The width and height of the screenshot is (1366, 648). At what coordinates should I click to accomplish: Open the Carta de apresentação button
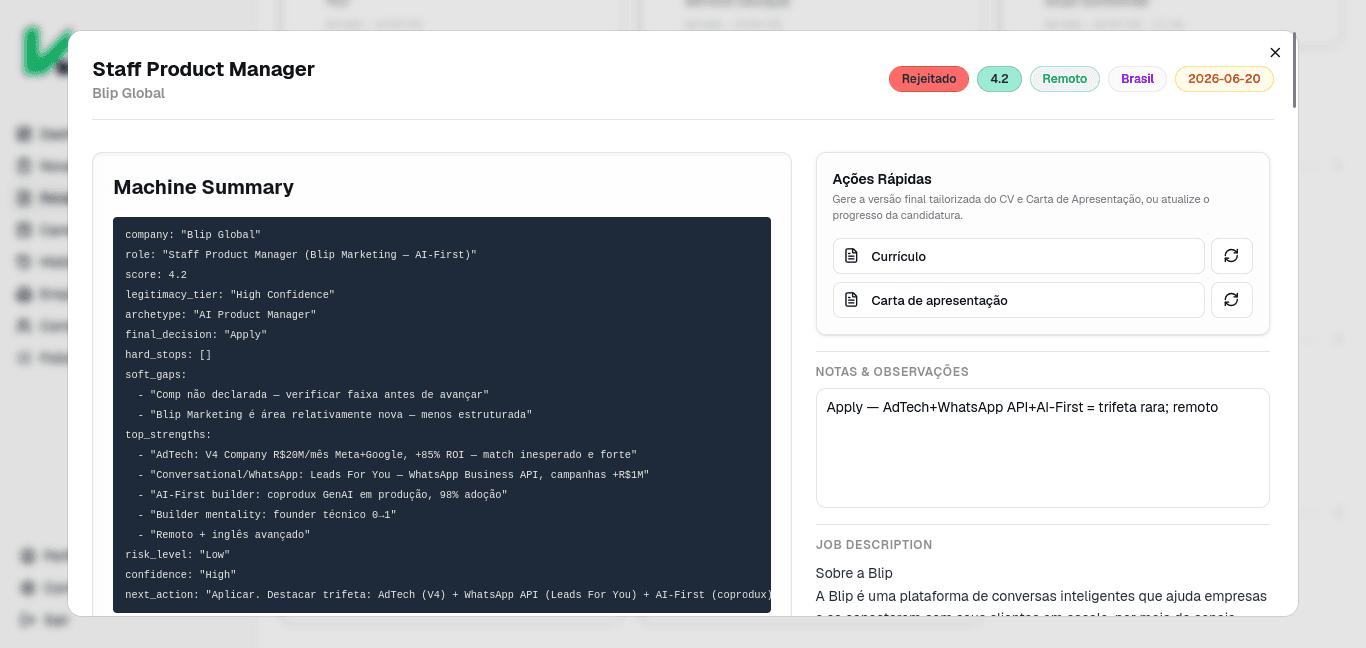click(x=1018, y=300)
